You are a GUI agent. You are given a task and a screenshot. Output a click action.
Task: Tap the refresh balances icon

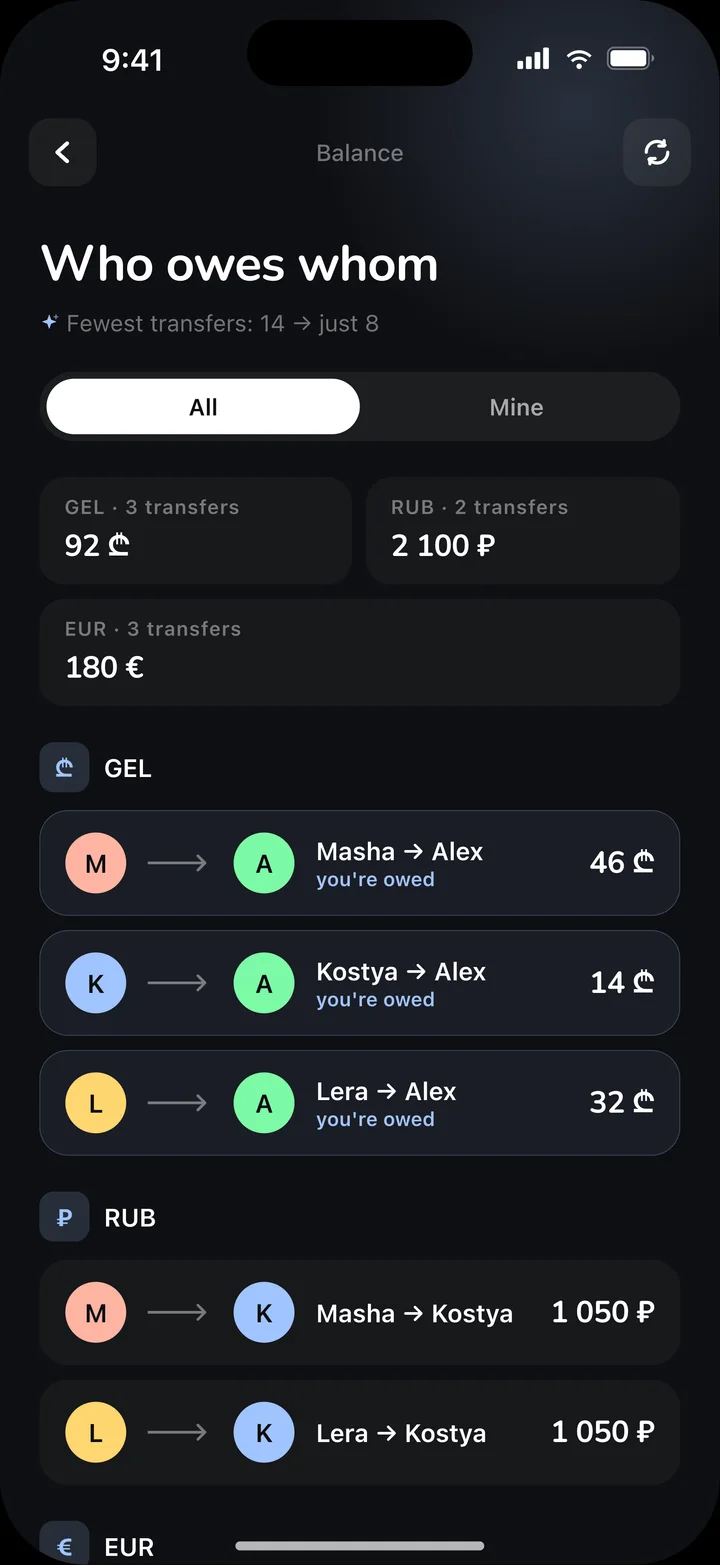tap(657, 153)
